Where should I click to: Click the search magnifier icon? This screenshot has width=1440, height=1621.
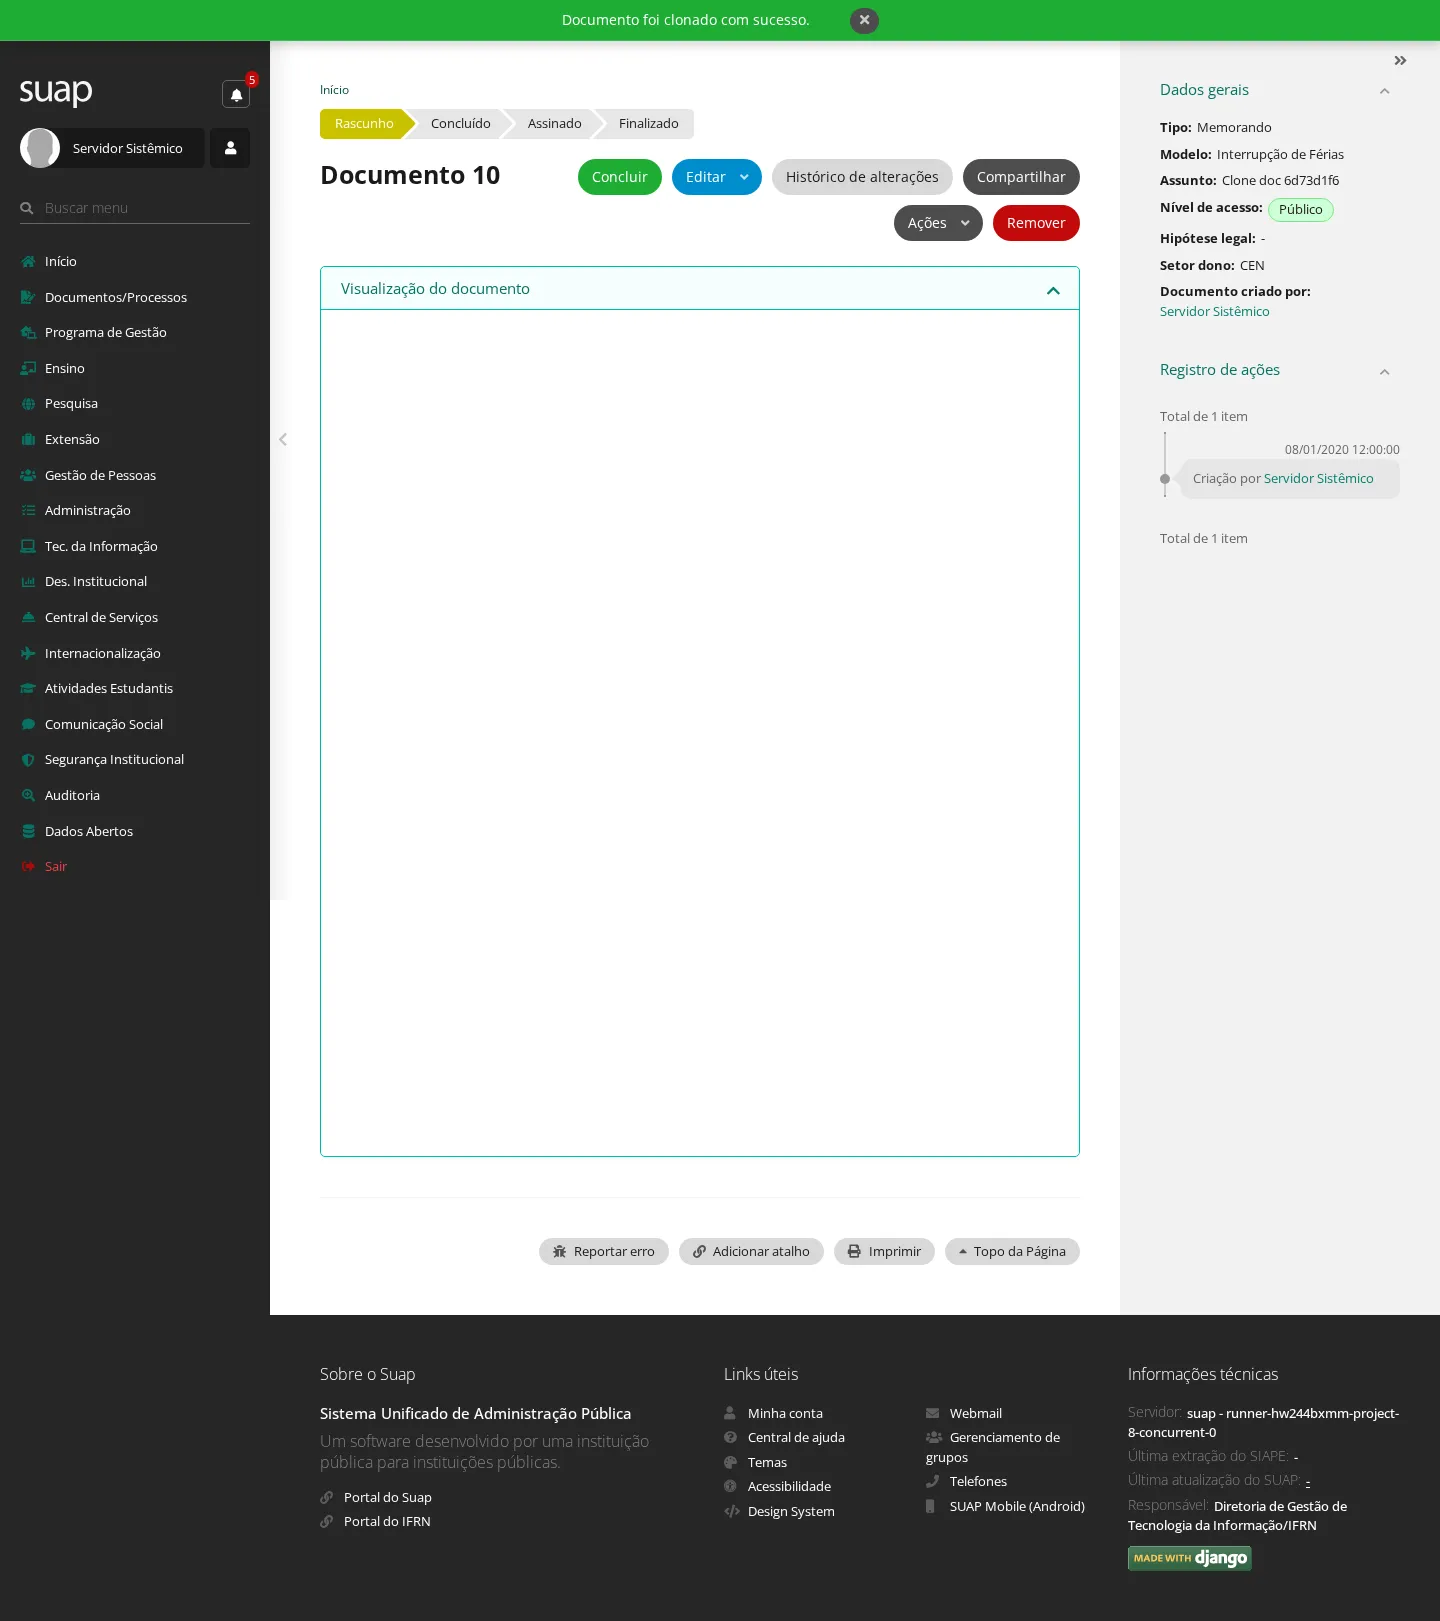pyautogui.click(x=27, y=208)
